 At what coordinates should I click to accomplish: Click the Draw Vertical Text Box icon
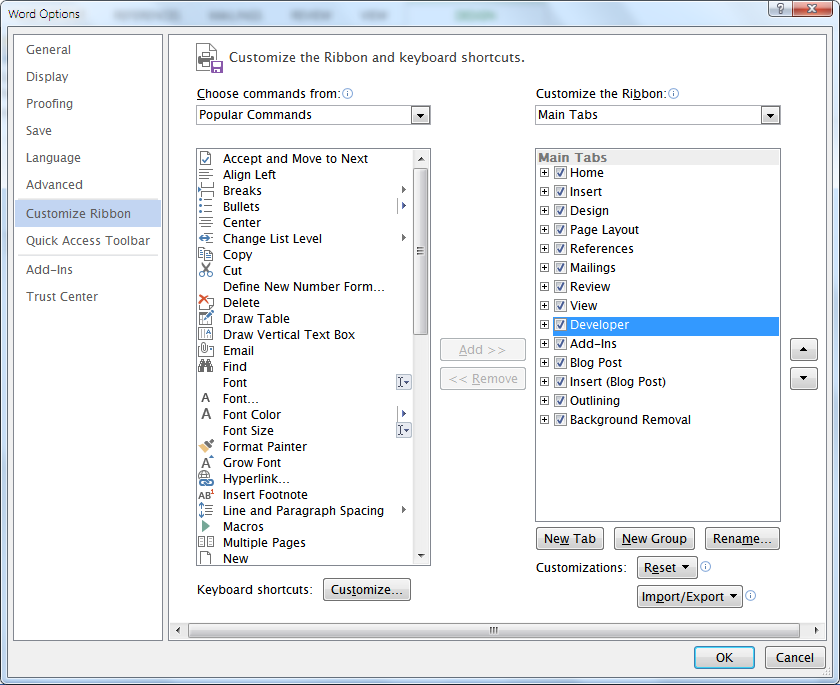[206, 334]
